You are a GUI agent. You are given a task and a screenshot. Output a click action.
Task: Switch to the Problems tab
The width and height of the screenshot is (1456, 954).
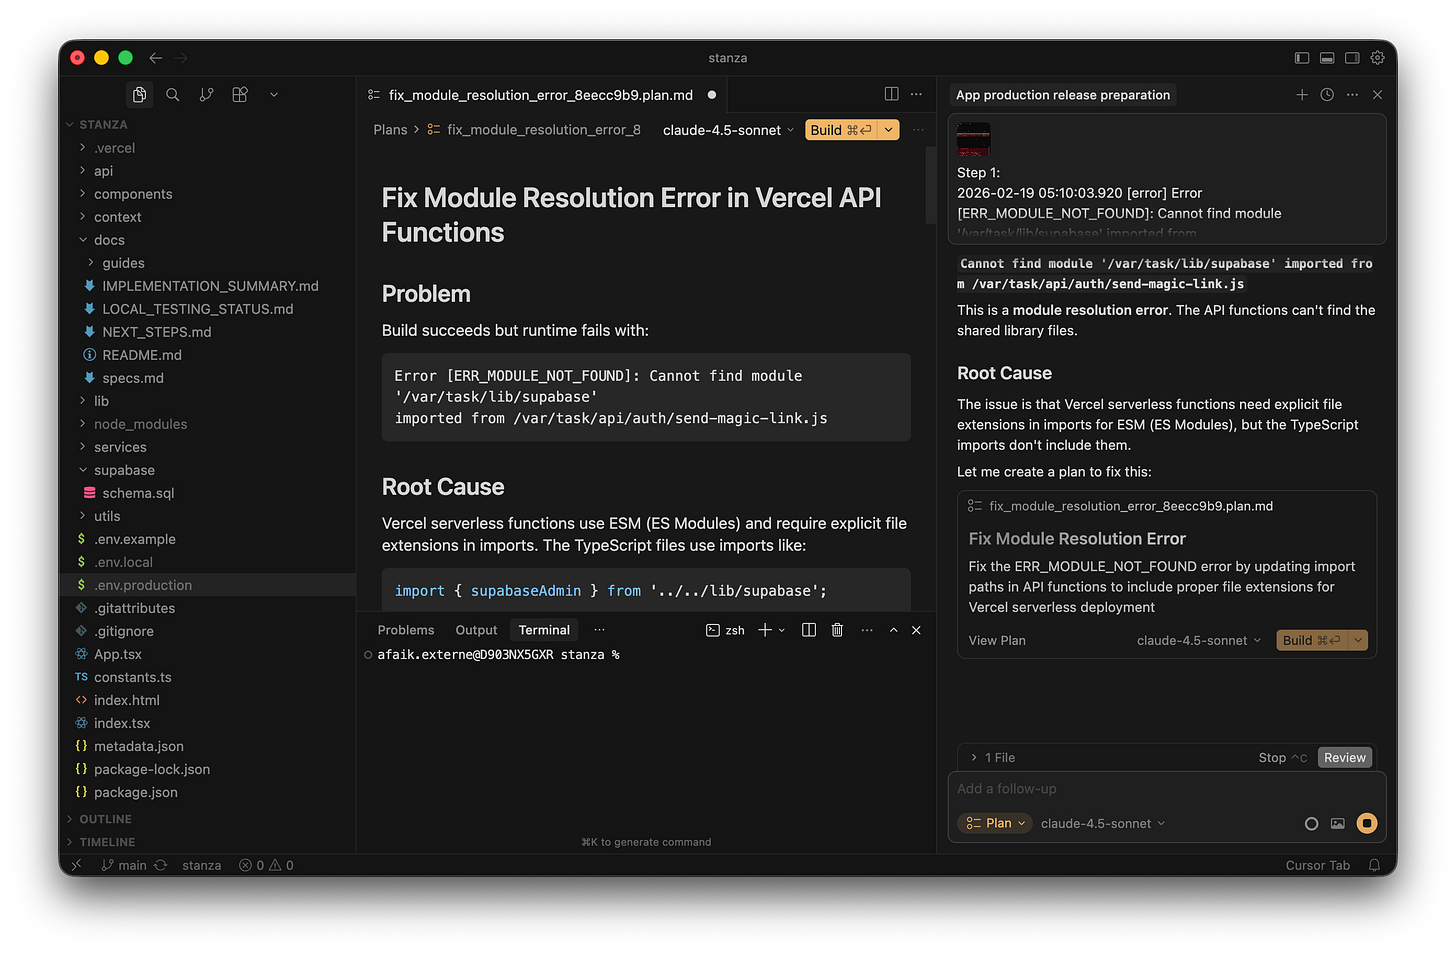(405, 629)
